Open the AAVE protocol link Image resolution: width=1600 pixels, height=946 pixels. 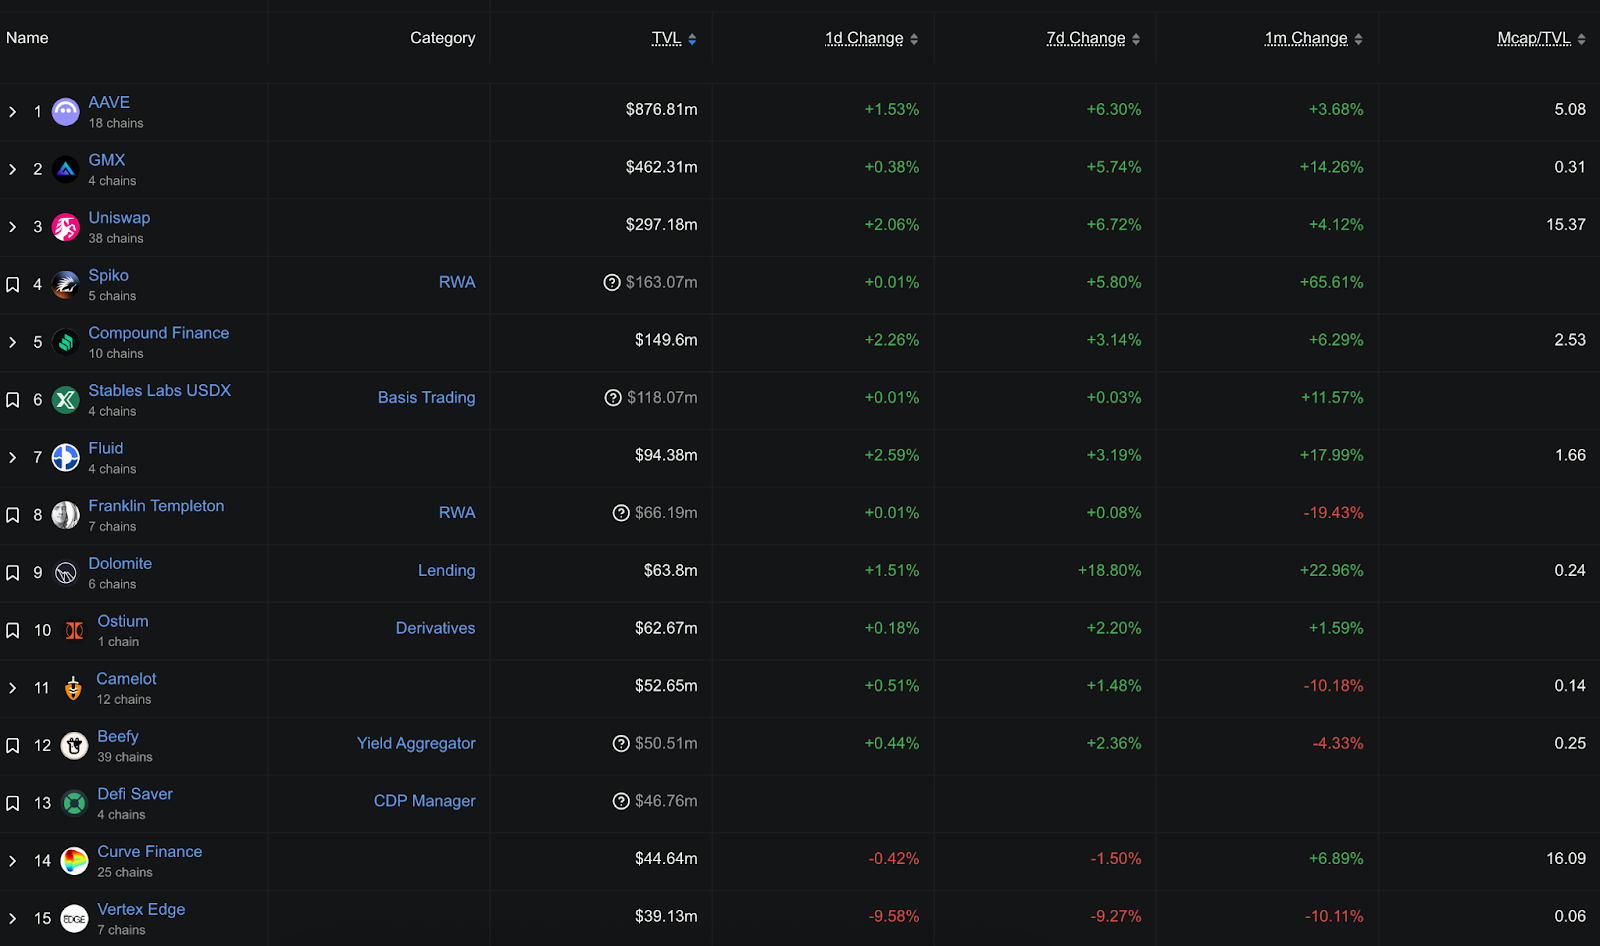pyautogui.click(x=109, y=102)
